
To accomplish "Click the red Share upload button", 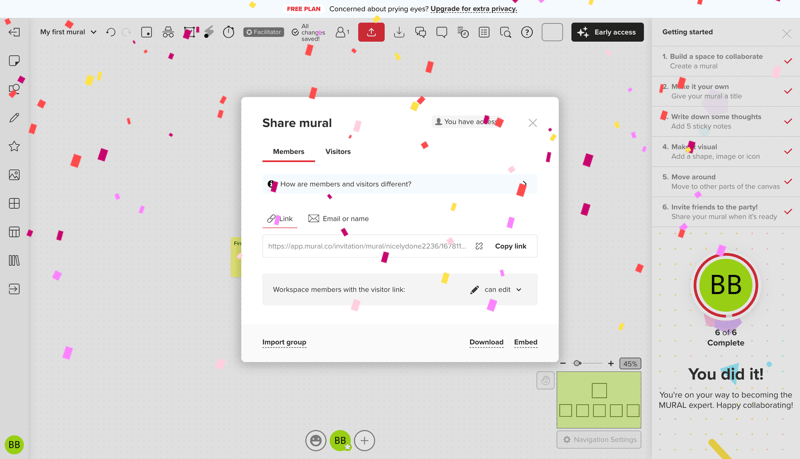I will click(371, 32).
